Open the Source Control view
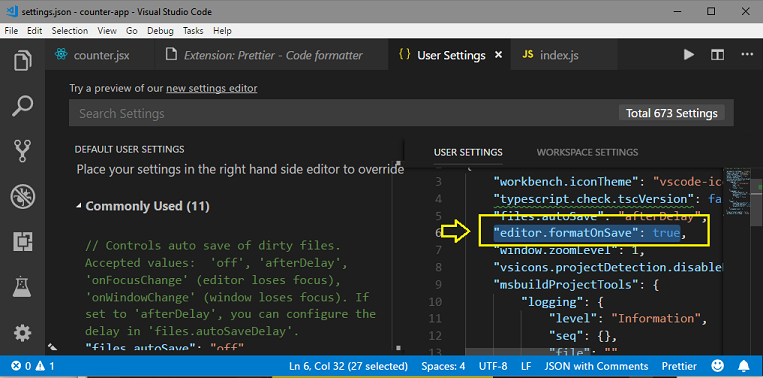The image size is (763, 378). (x=22, y=151)
